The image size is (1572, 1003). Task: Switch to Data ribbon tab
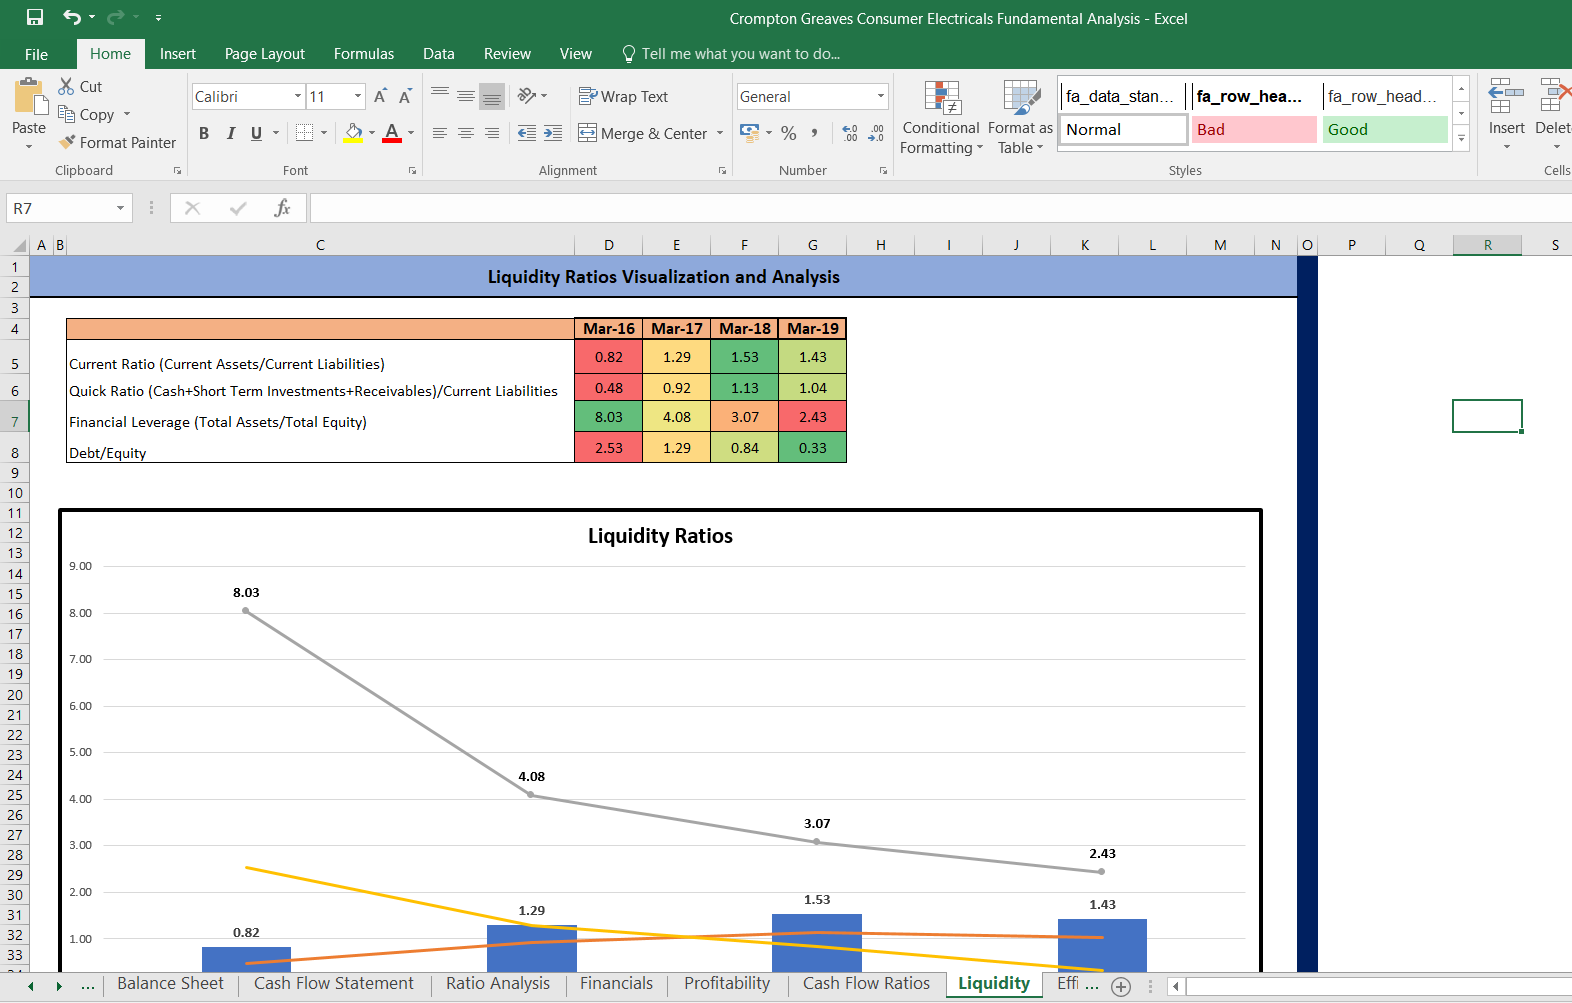(439, 54)
